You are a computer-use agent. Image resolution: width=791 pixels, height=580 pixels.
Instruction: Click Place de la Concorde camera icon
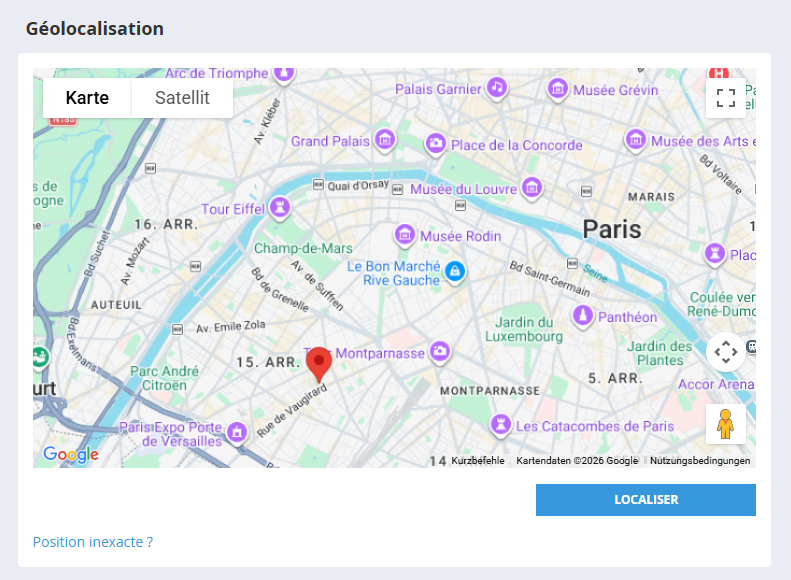(436, 145)
